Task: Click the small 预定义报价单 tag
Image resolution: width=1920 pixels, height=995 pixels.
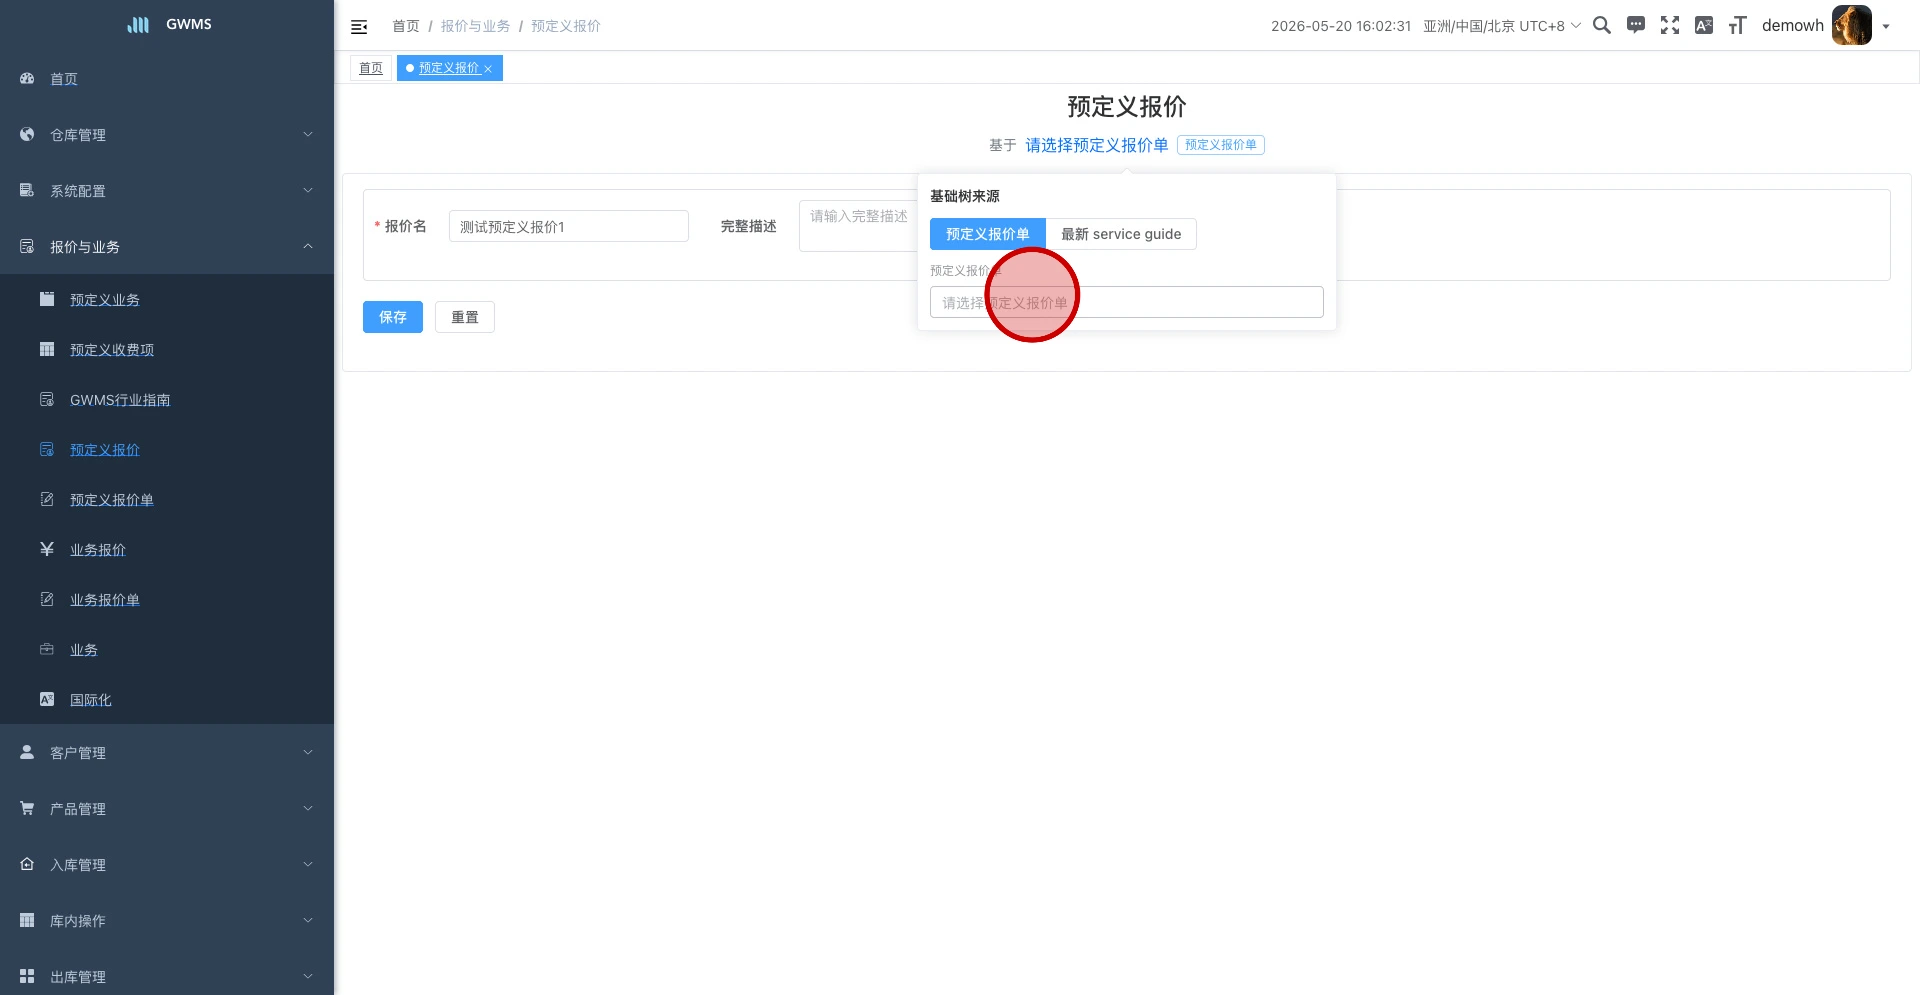Action: click(x=1221, y=145)
